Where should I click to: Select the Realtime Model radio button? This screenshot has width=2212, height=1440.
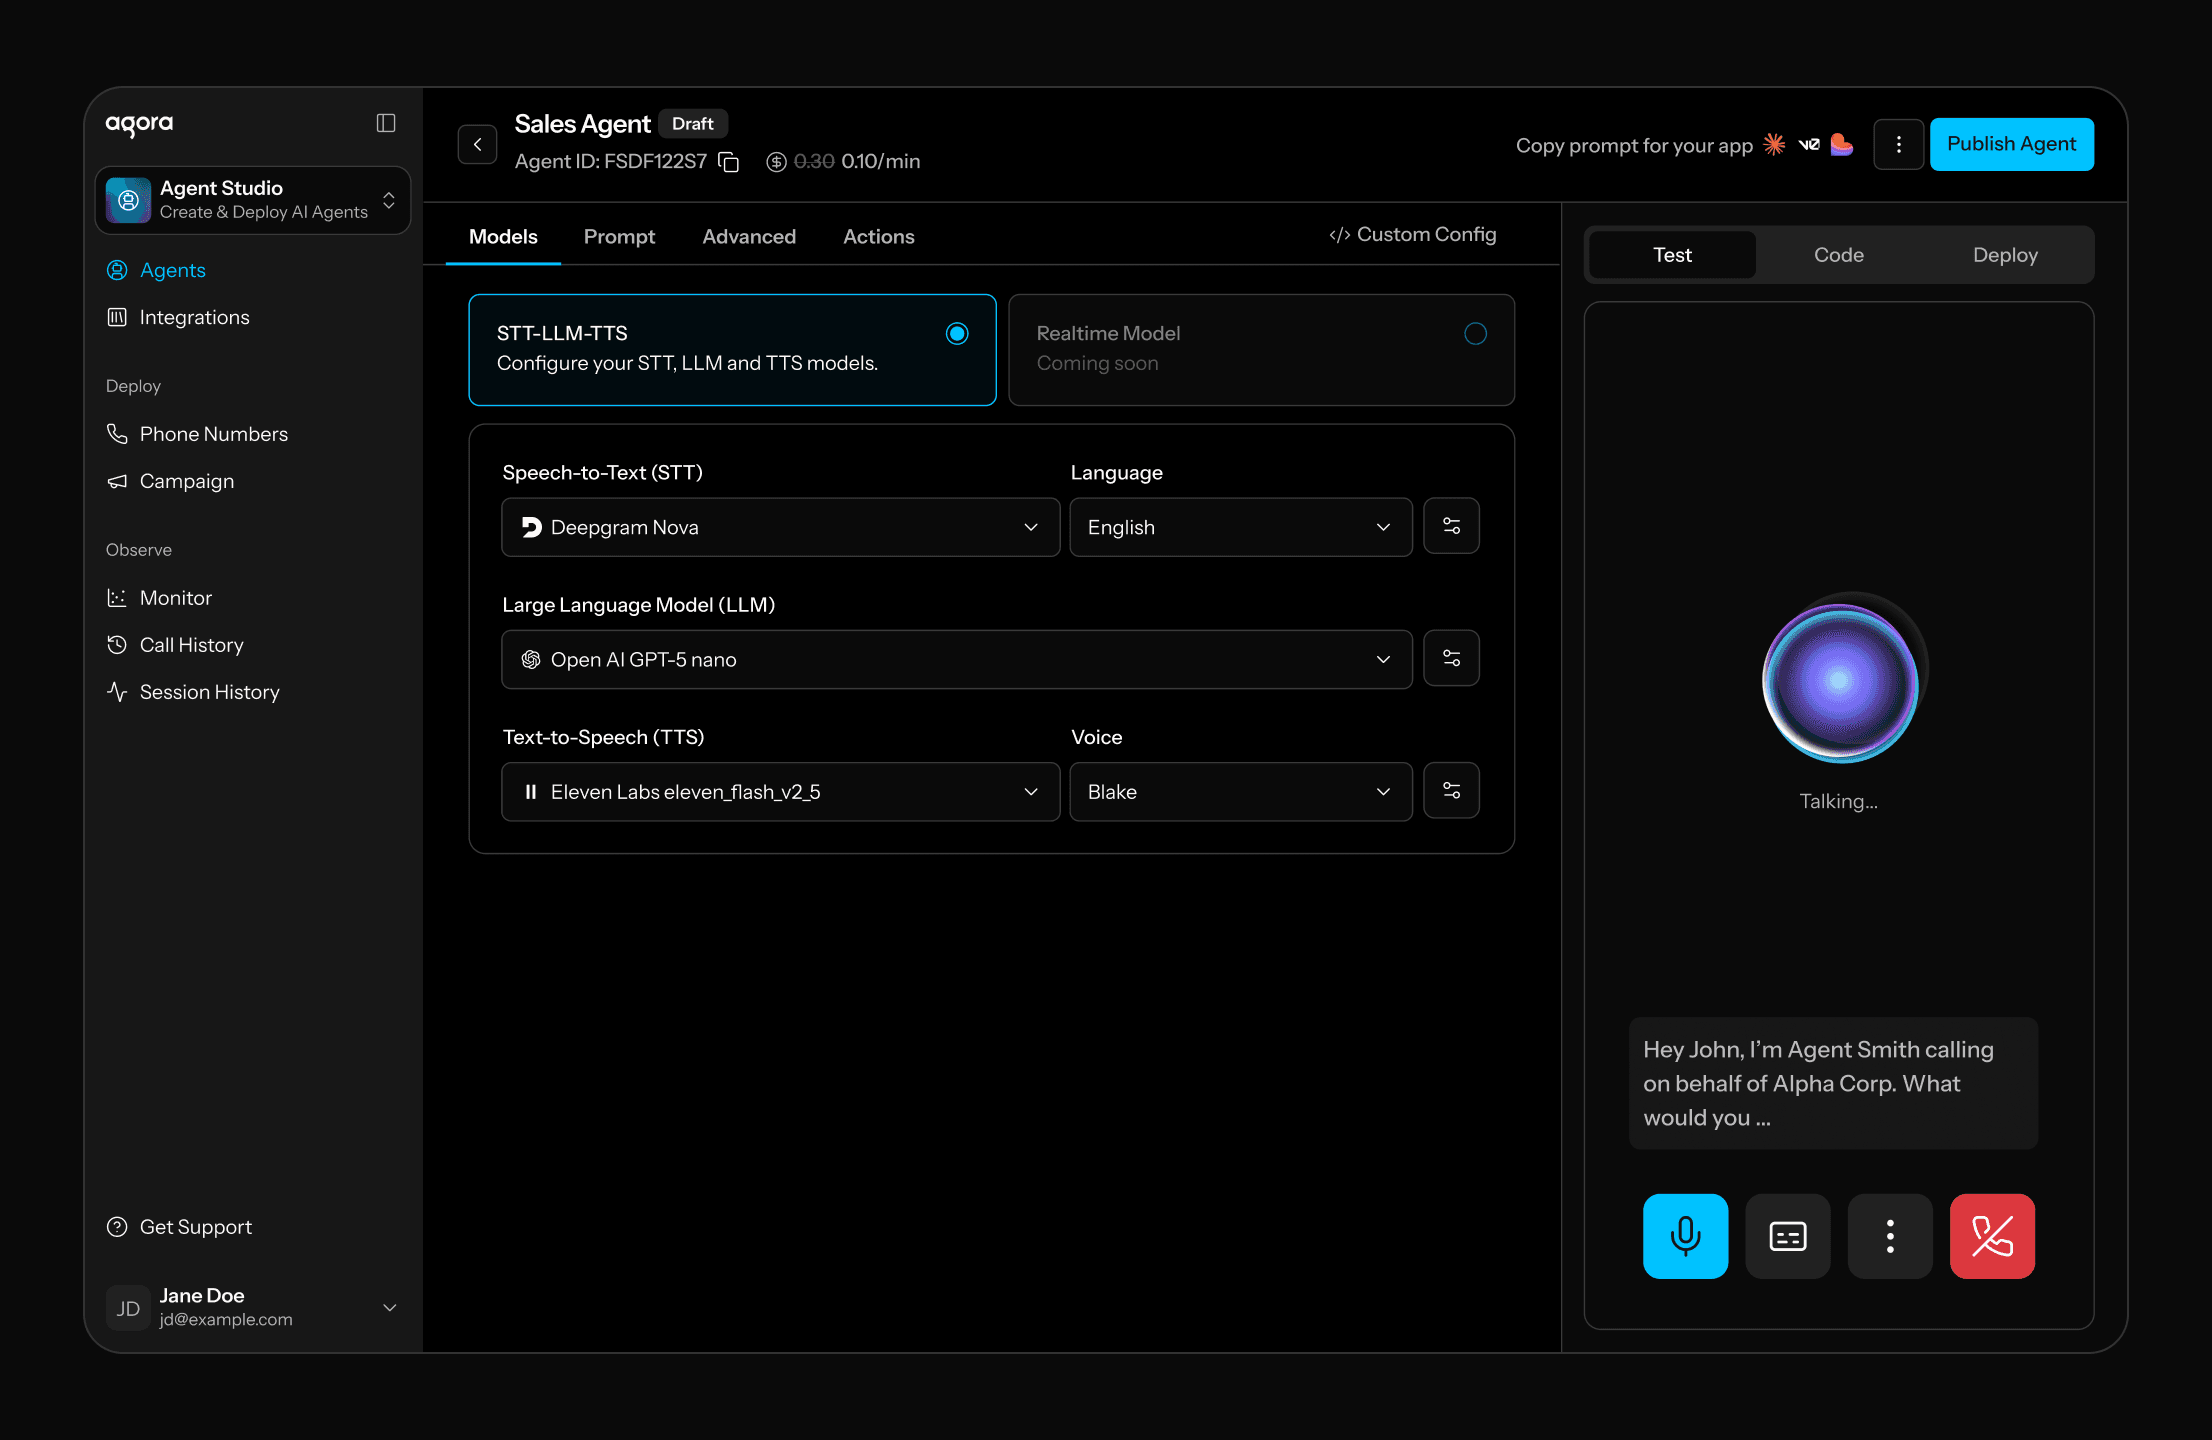[x=1476, y=334]
